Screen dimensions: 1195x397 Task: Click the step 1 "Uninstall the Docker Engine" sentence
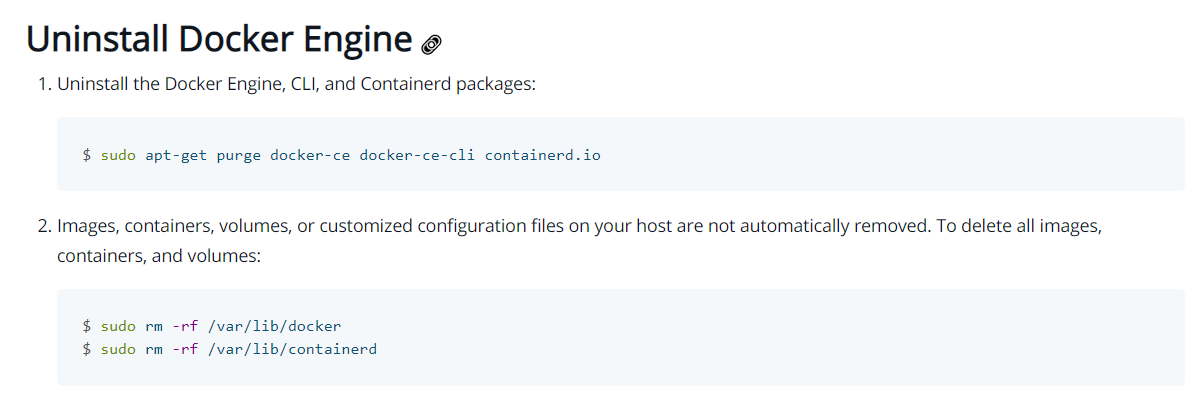pos(297,85)
